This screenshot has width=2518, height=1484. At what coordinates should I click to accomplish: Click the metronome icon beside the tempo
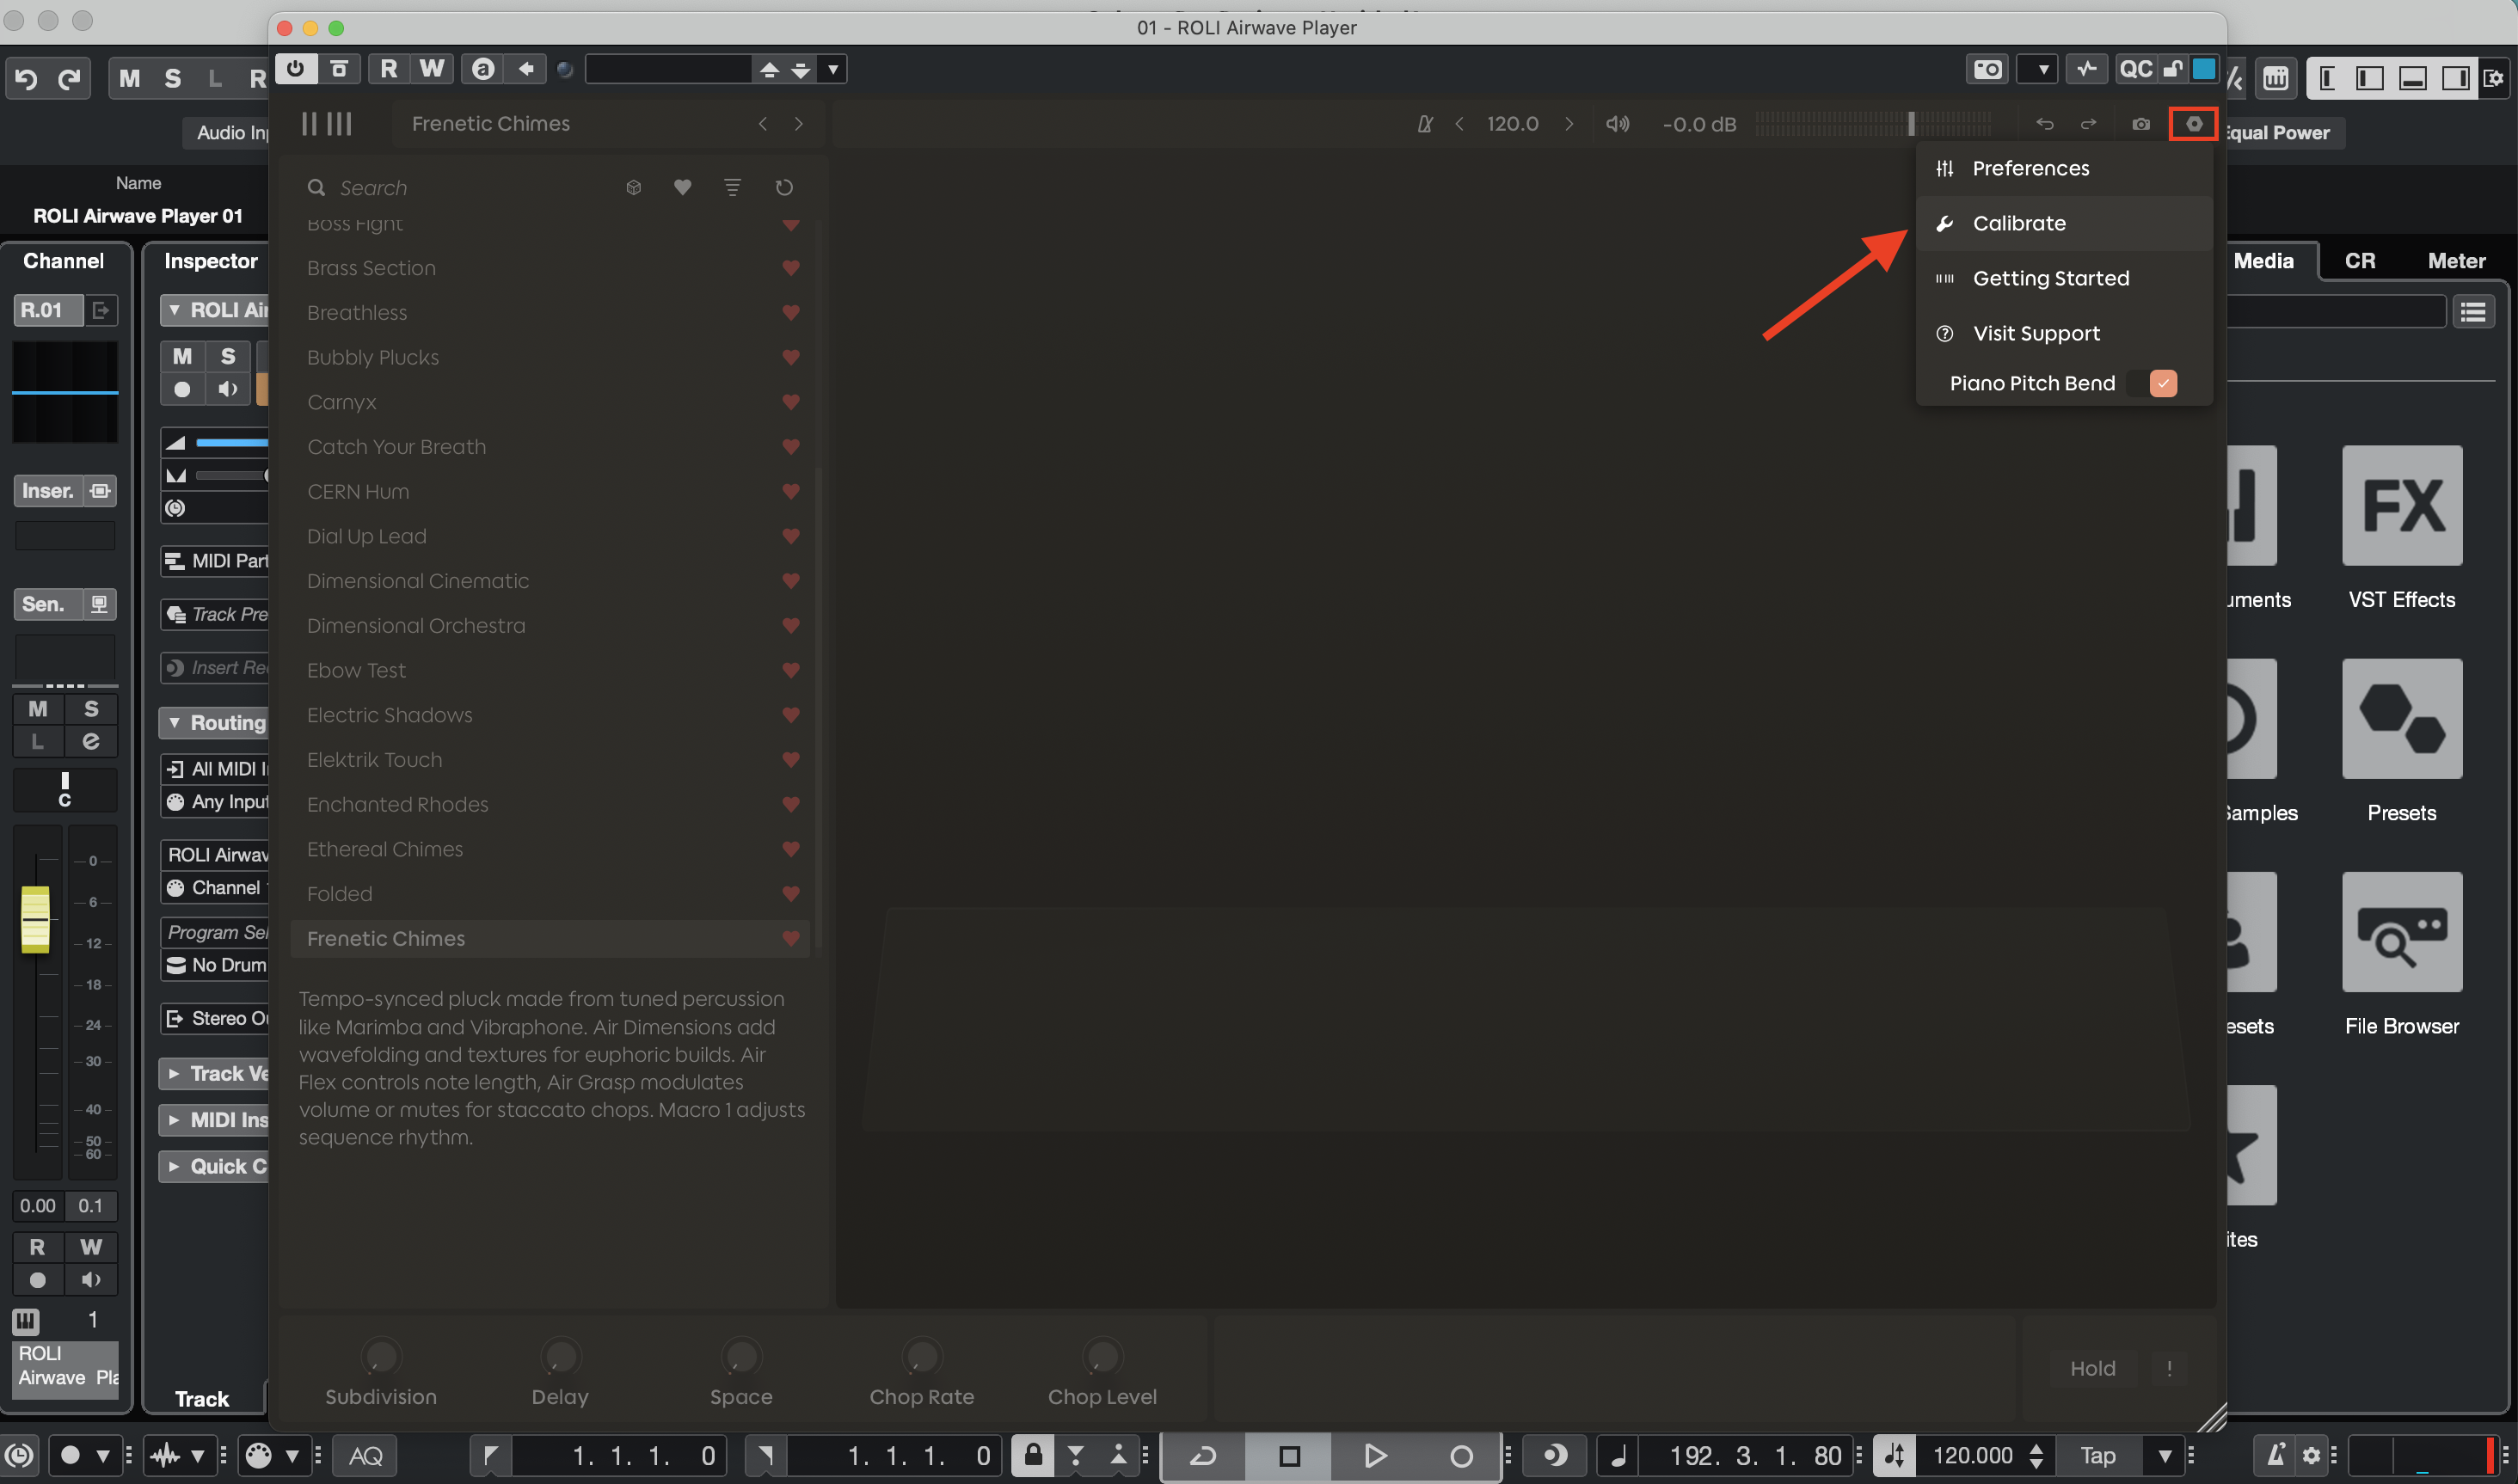(x=1425, y=124)
